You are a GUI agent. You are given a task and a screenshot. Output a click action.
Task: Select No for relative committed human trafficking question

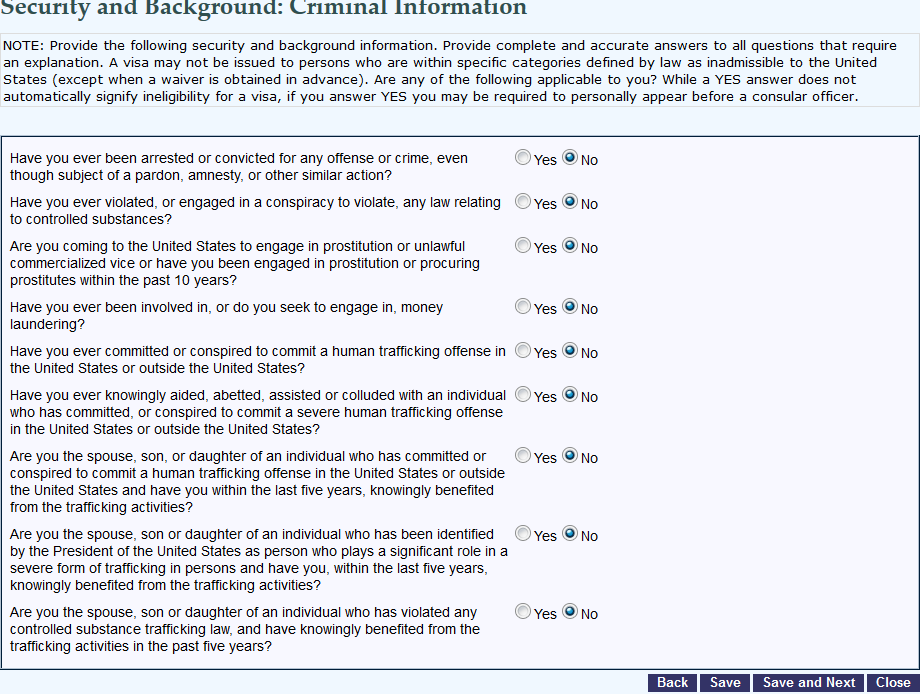[x=570, y=456]
